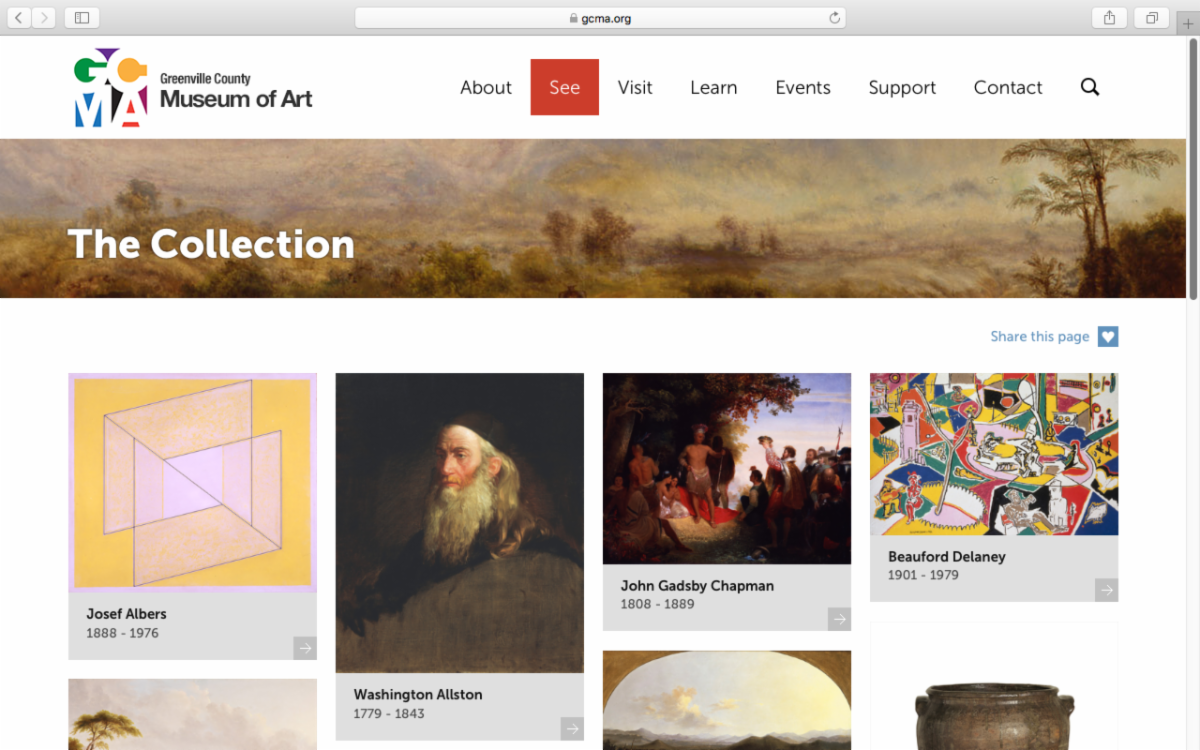
Task: Click the arrow icon on Josef Albers card
Action: pos(305,648)
